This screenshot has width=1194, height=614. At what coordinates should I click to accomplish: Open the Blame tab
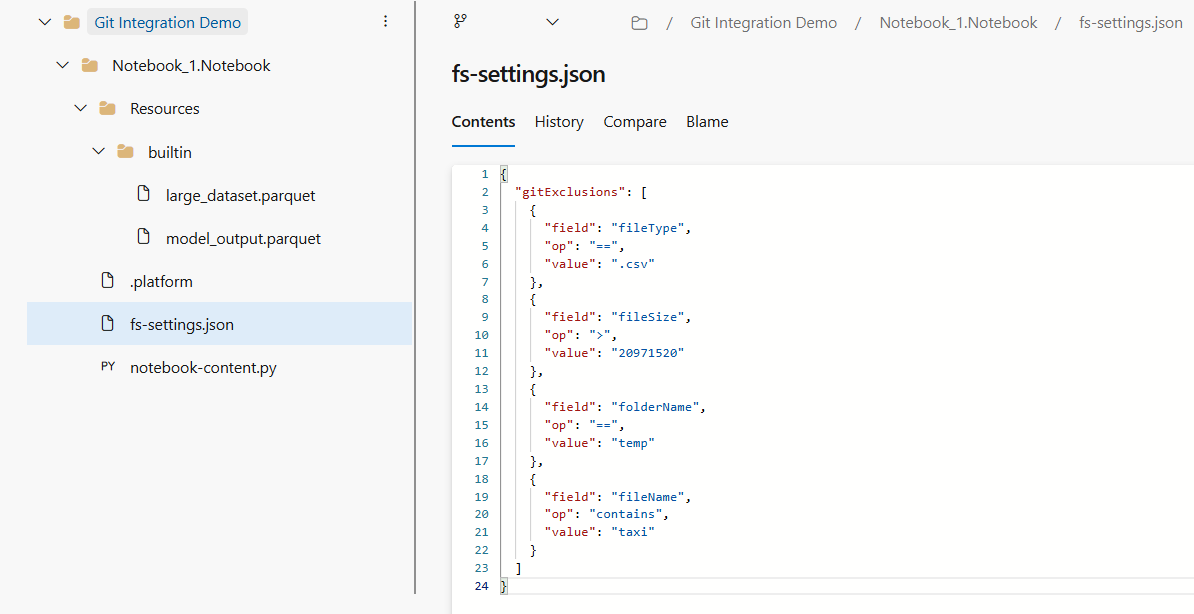tap(707, 122)
